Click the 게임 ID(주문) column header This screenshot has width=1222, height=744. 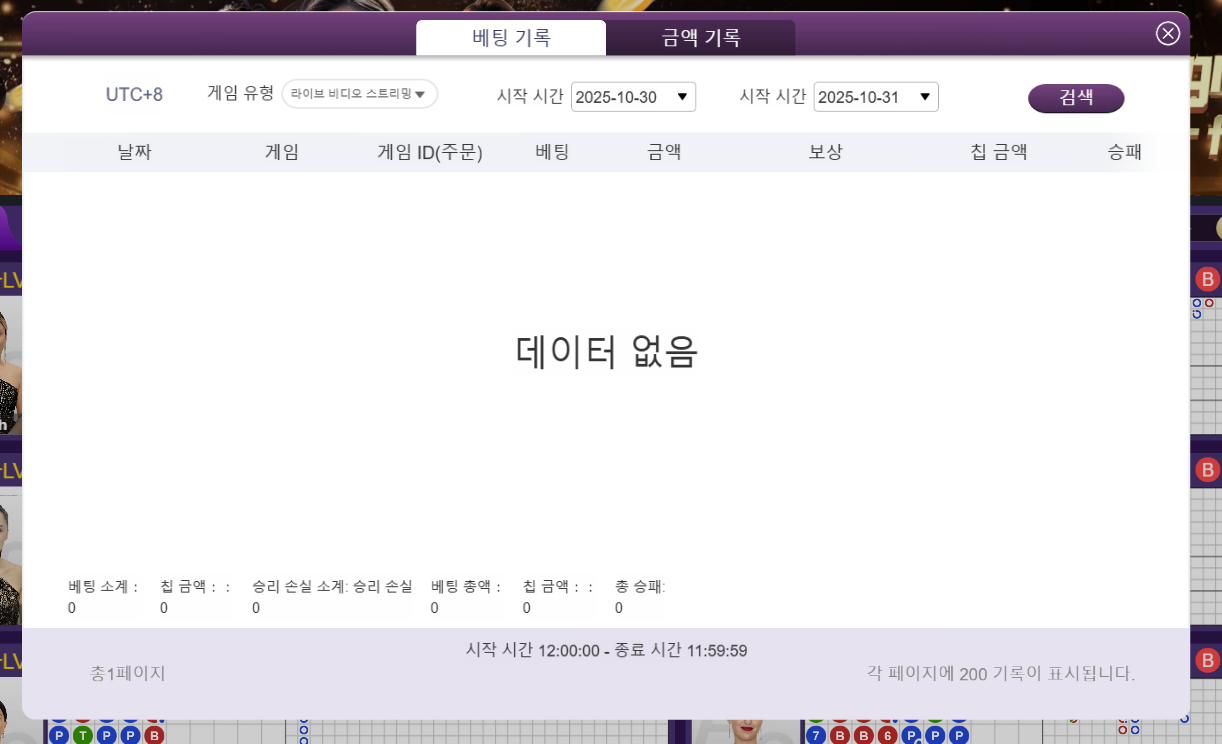click(x=430, y=153)
